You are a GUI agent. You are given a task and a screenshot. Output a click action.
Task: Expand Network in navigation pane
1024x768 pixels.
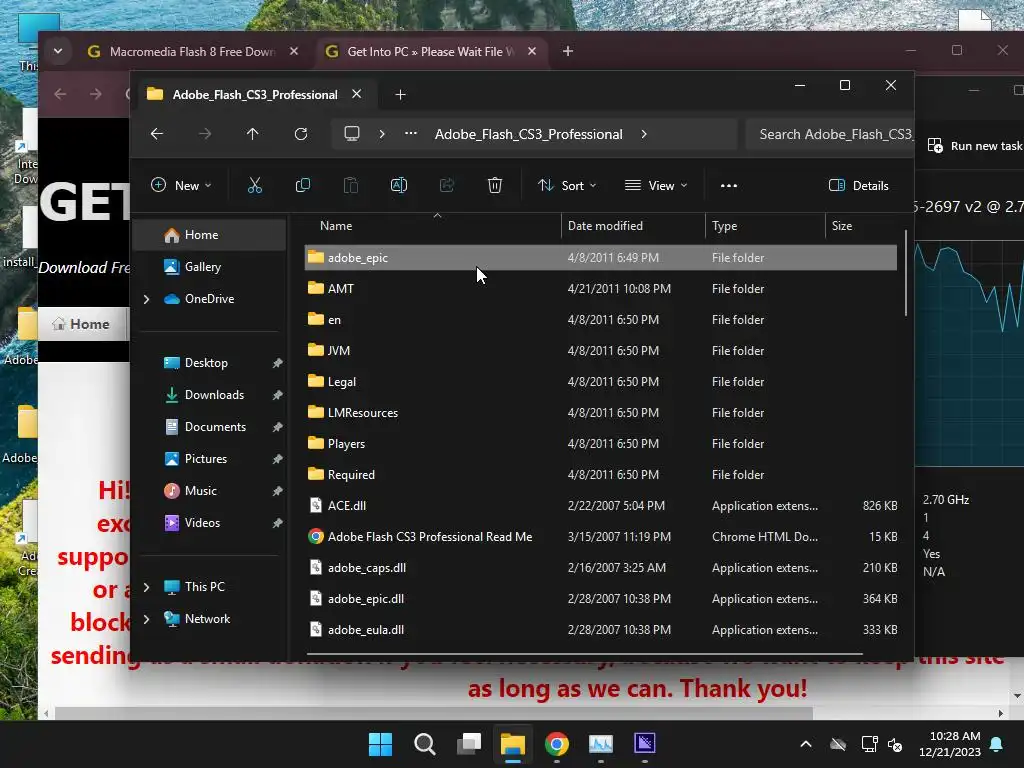[x=146, y=619]
